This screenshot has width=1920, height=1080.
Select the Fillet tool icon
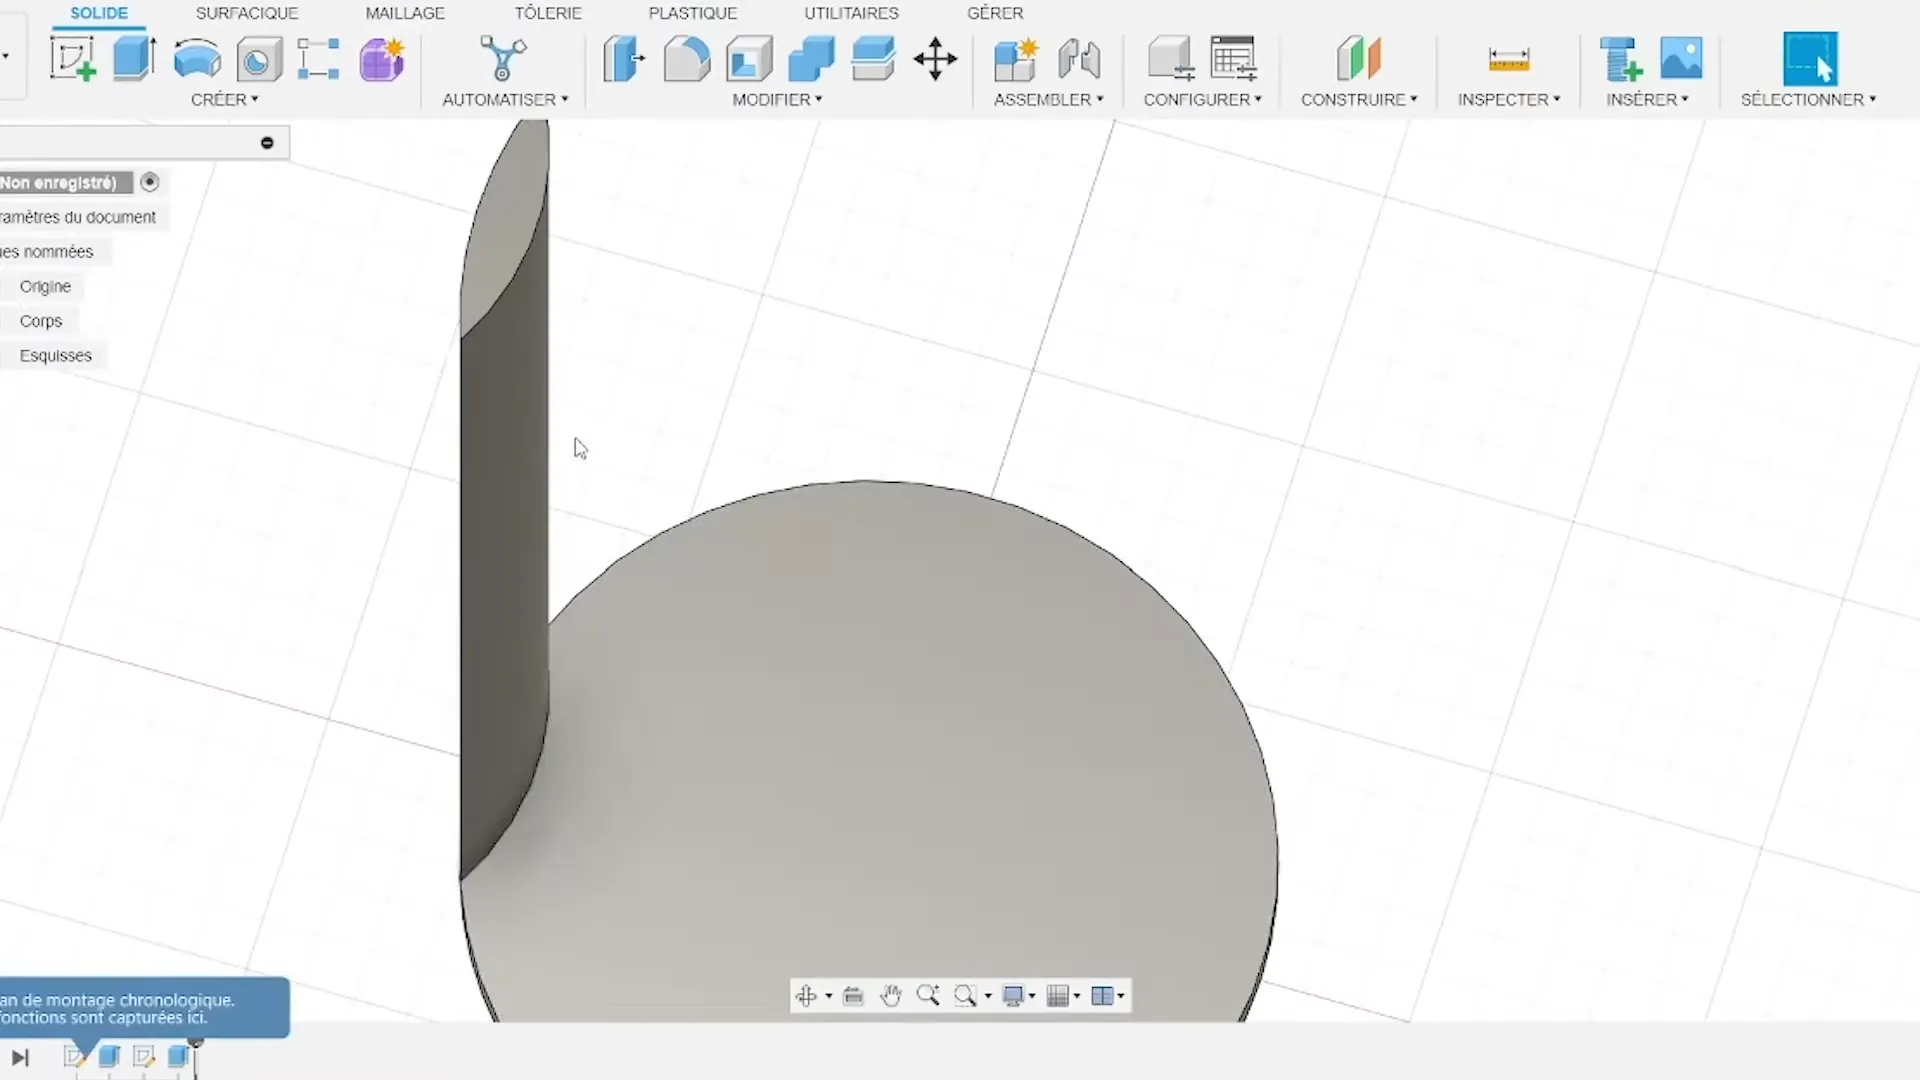pos(687,59)
